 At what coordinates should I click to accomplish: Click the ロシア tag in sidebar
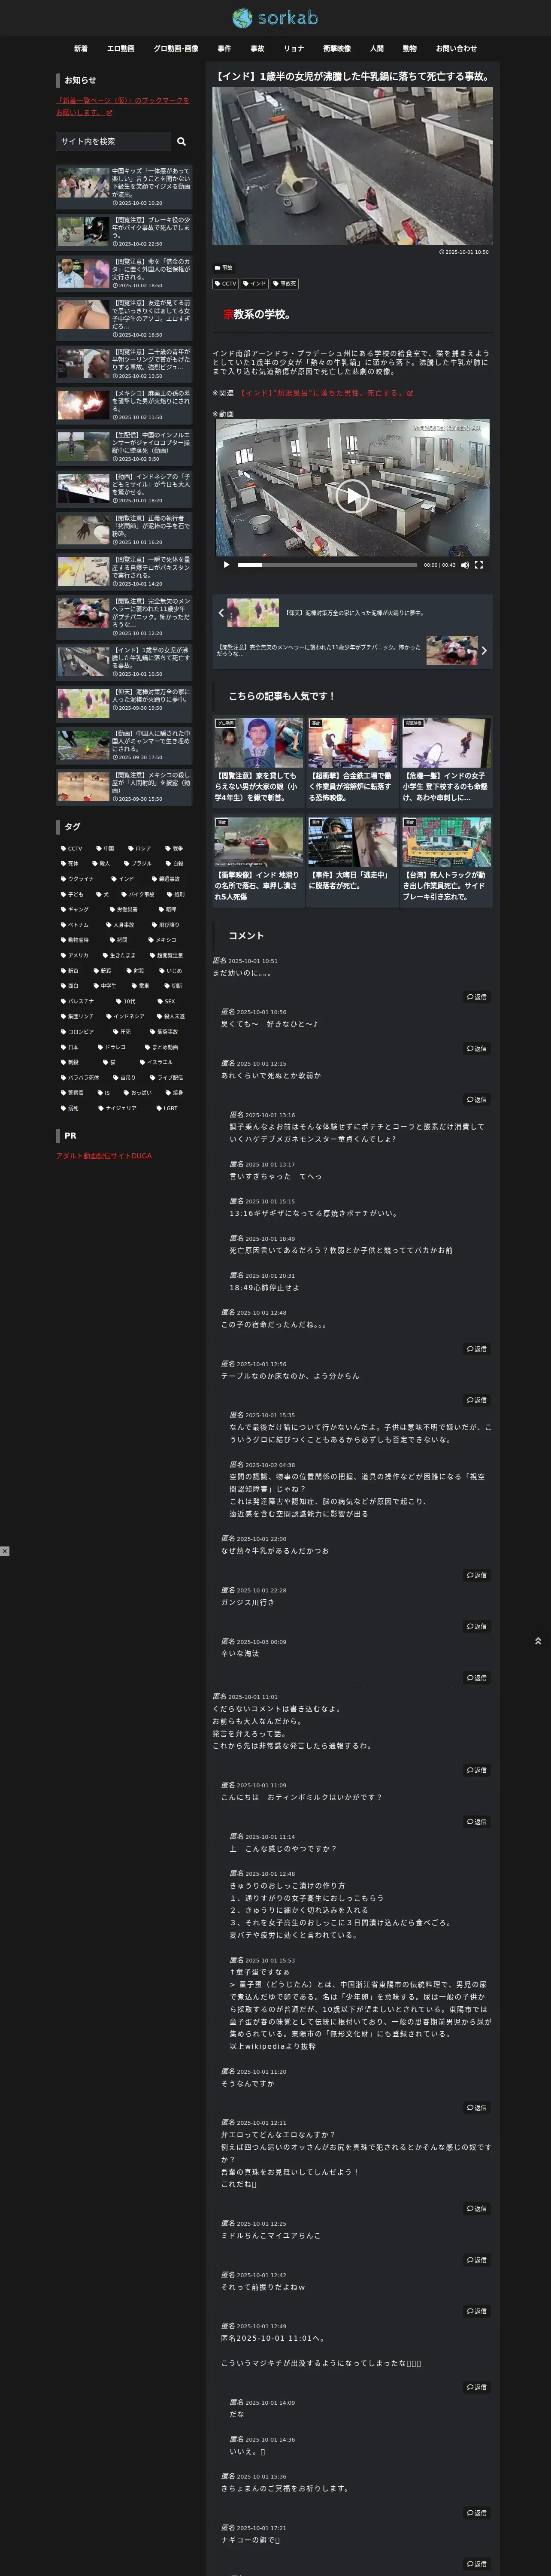[x=139, y=848]
